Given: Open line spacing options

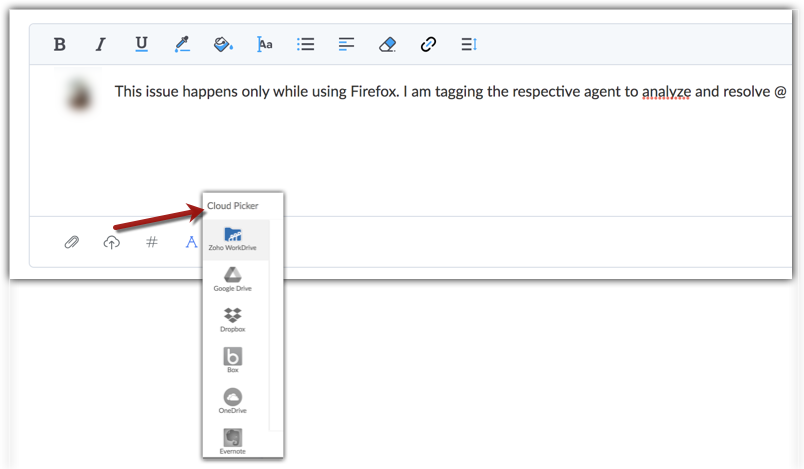Looking at the screenshot, I should tap(469, 44).
